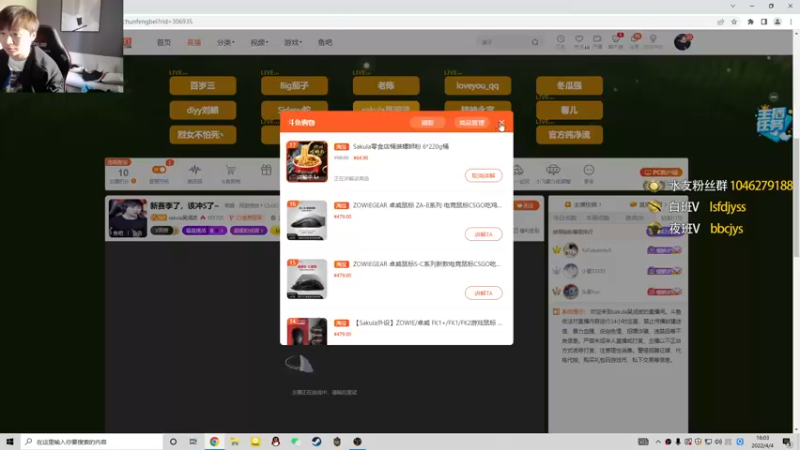Open the S-C series mouse thumbnail
This screenshot has width=800, height=450.
point(307,279)
